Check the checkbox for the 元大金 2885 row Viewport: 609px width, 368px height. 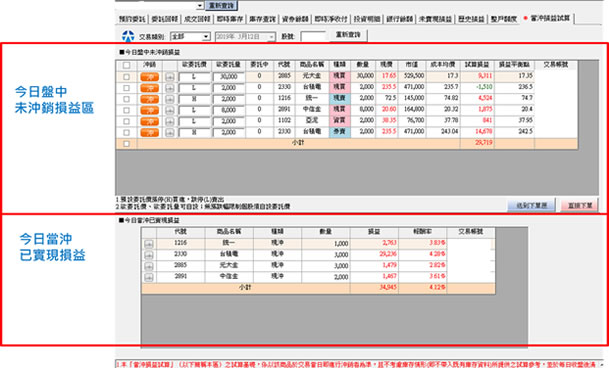[126, 77]
